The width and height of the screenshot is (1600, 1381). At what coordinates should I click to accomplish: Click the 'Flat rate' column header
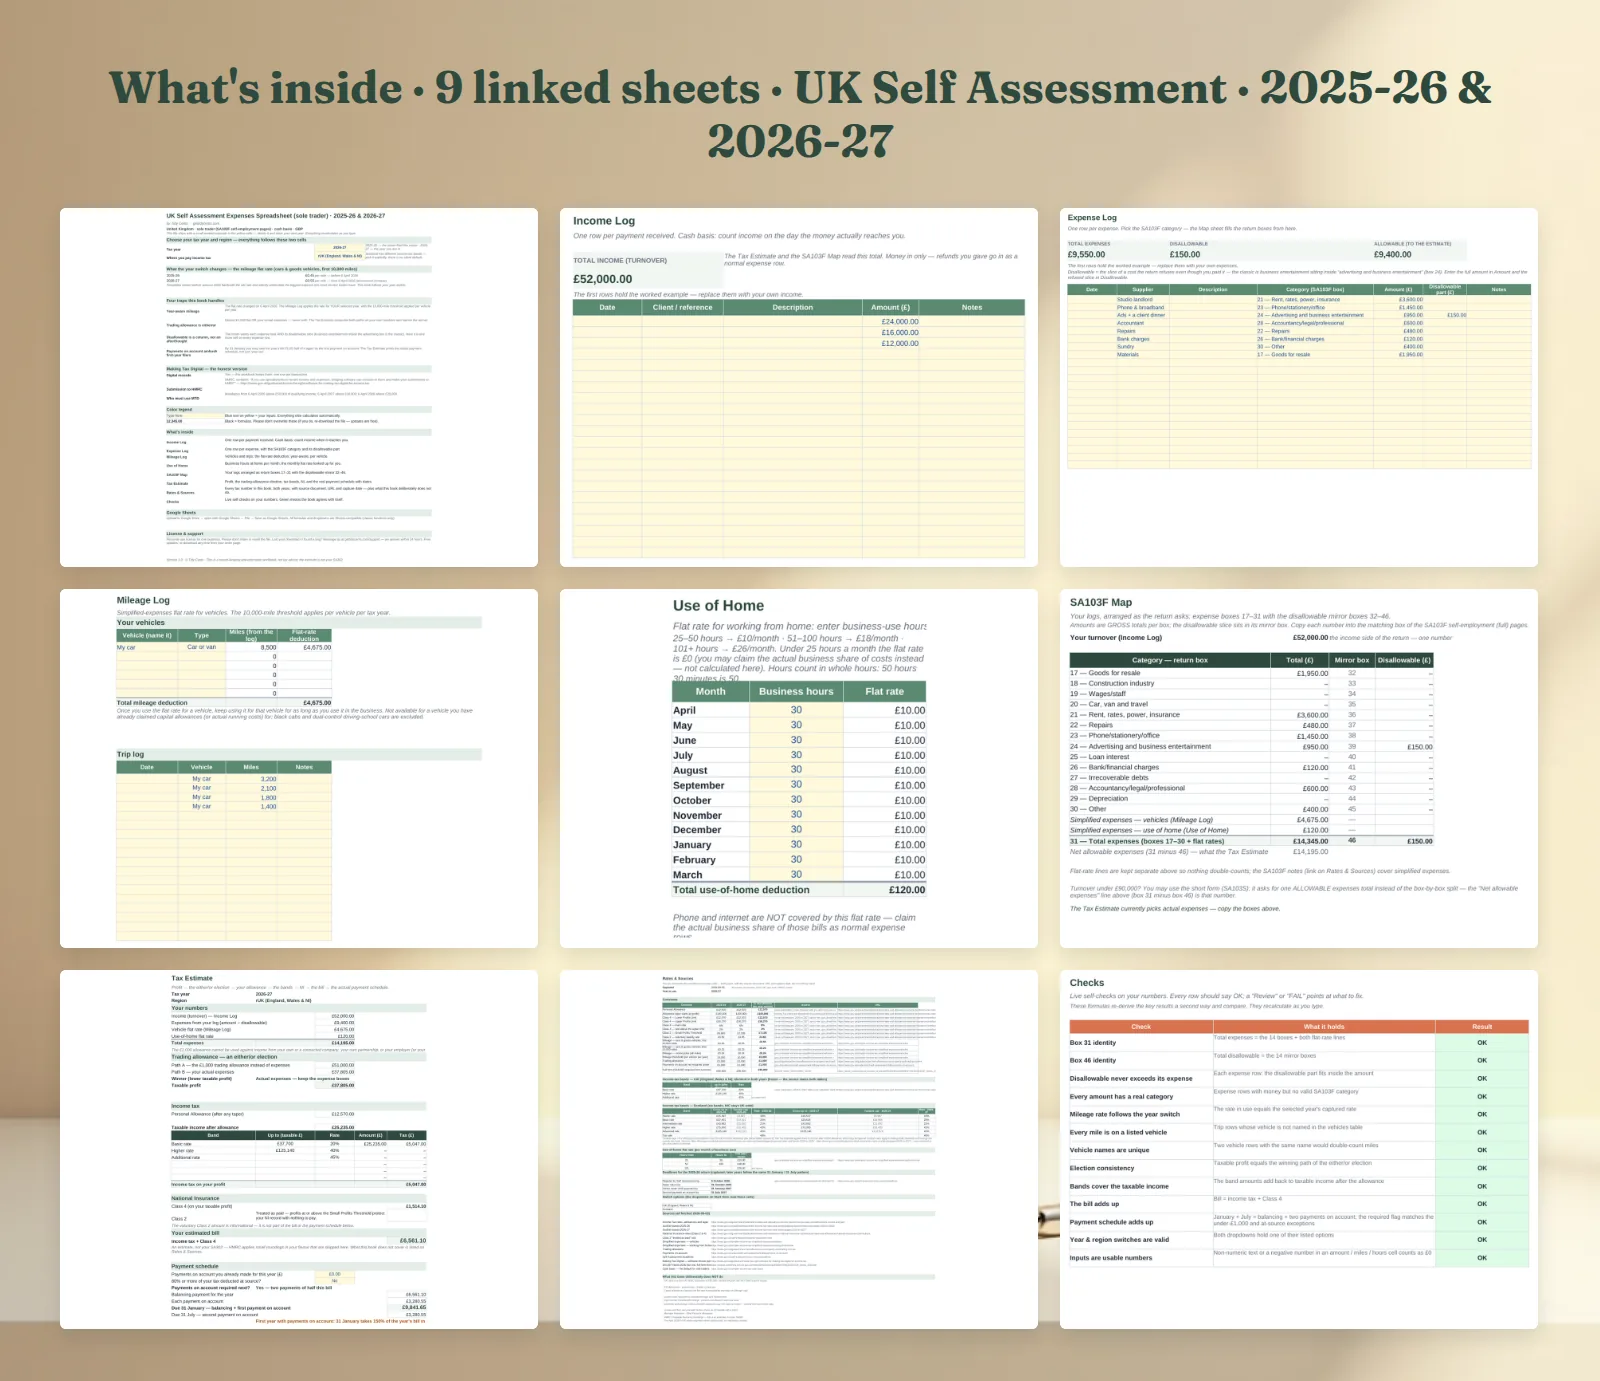(884, 691)
